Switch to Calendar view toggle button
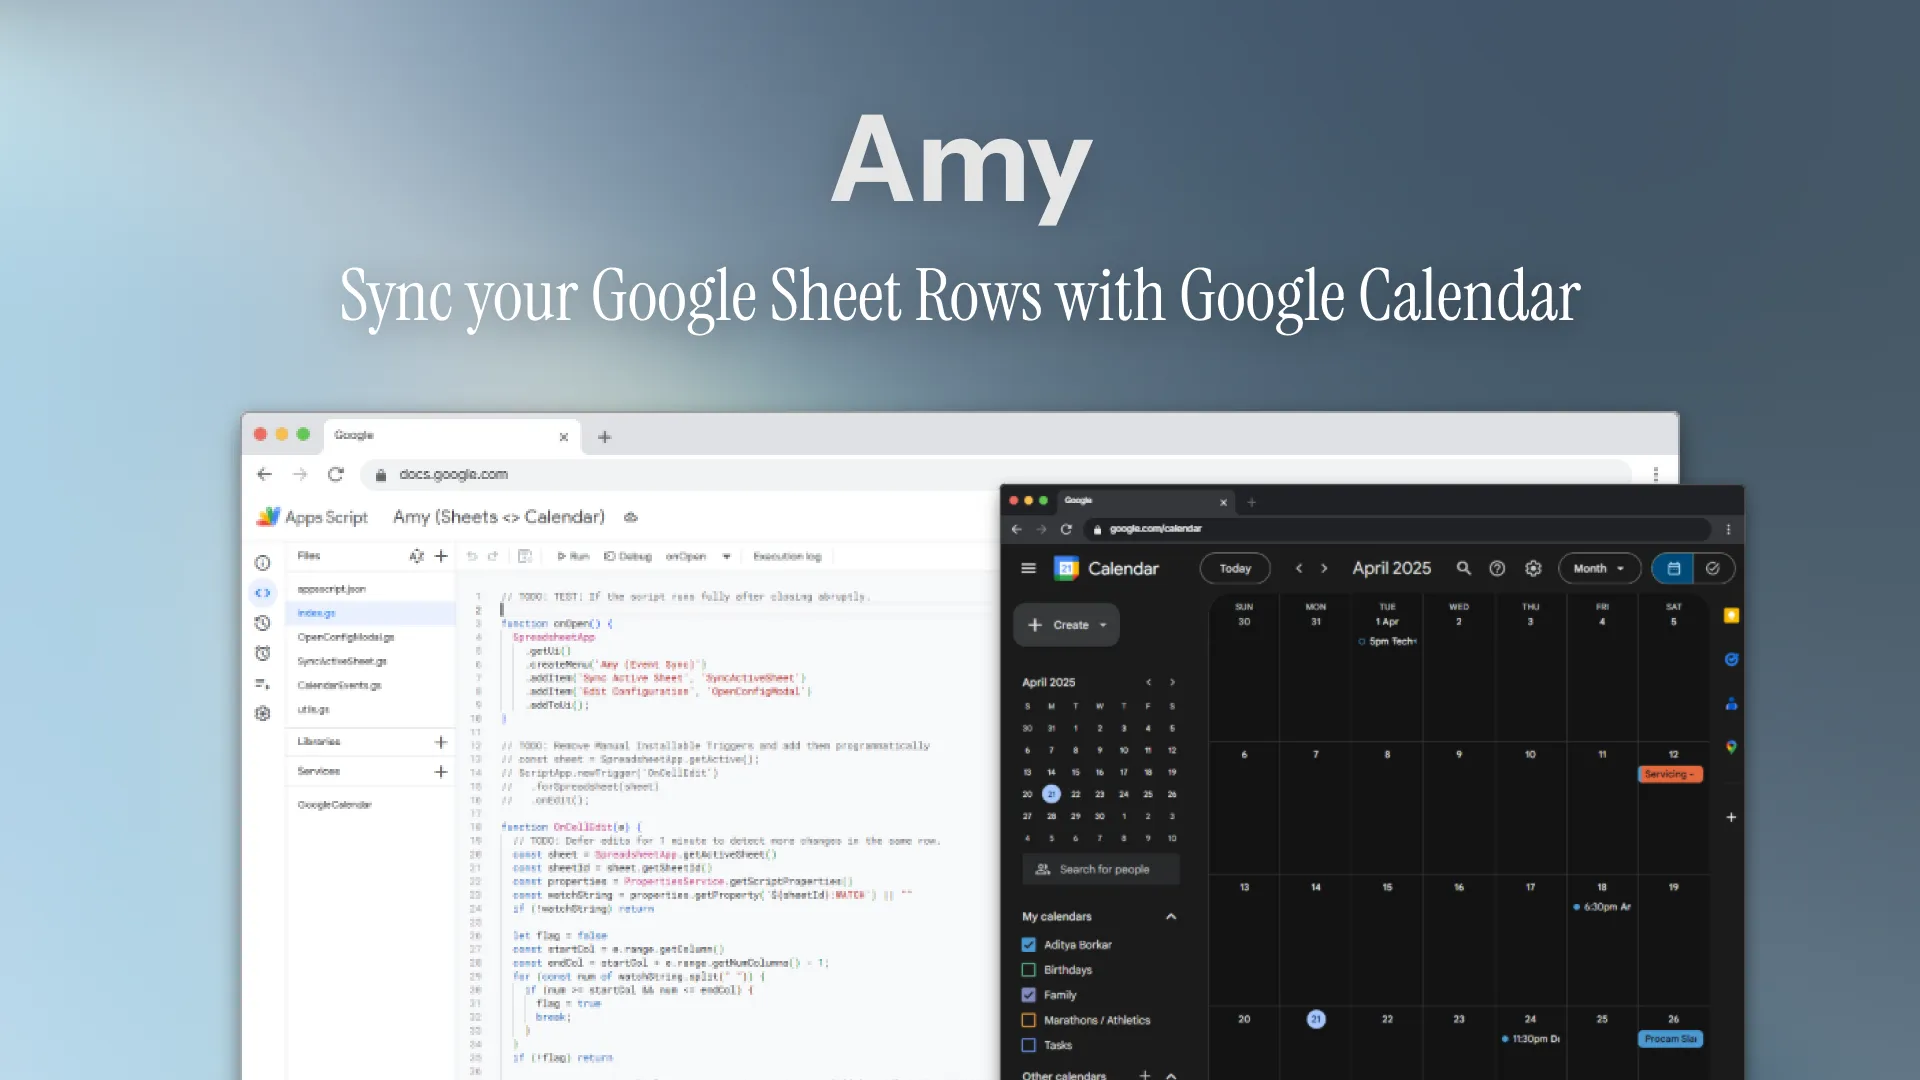Screen dimensions: 1920x1080 [1673, 568]
